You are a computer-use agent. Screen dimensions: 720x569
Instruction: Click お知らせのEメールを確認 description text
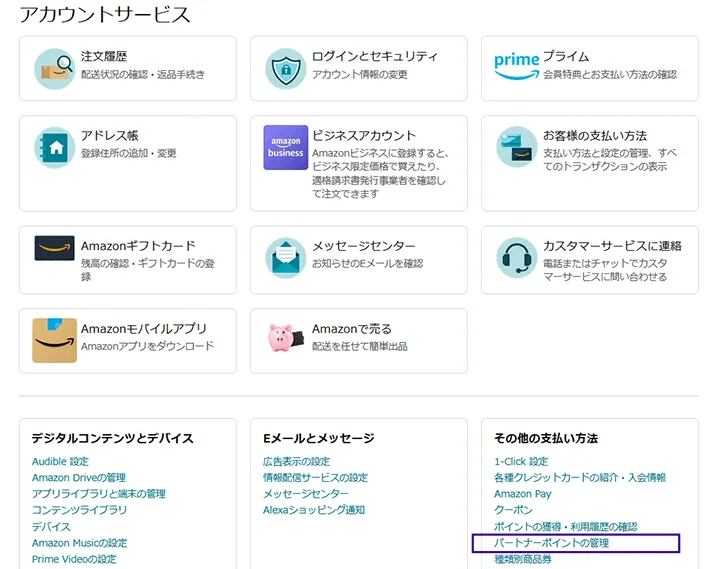[x=367, y=263]
